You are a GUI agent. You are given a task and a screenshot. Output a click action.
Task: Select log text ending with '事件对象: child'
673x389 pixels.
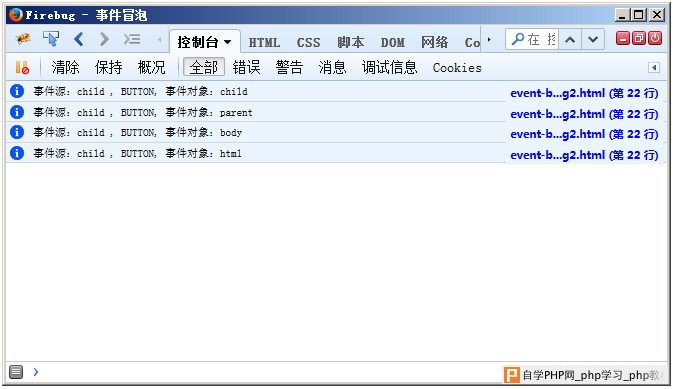[x=140, y=91]
